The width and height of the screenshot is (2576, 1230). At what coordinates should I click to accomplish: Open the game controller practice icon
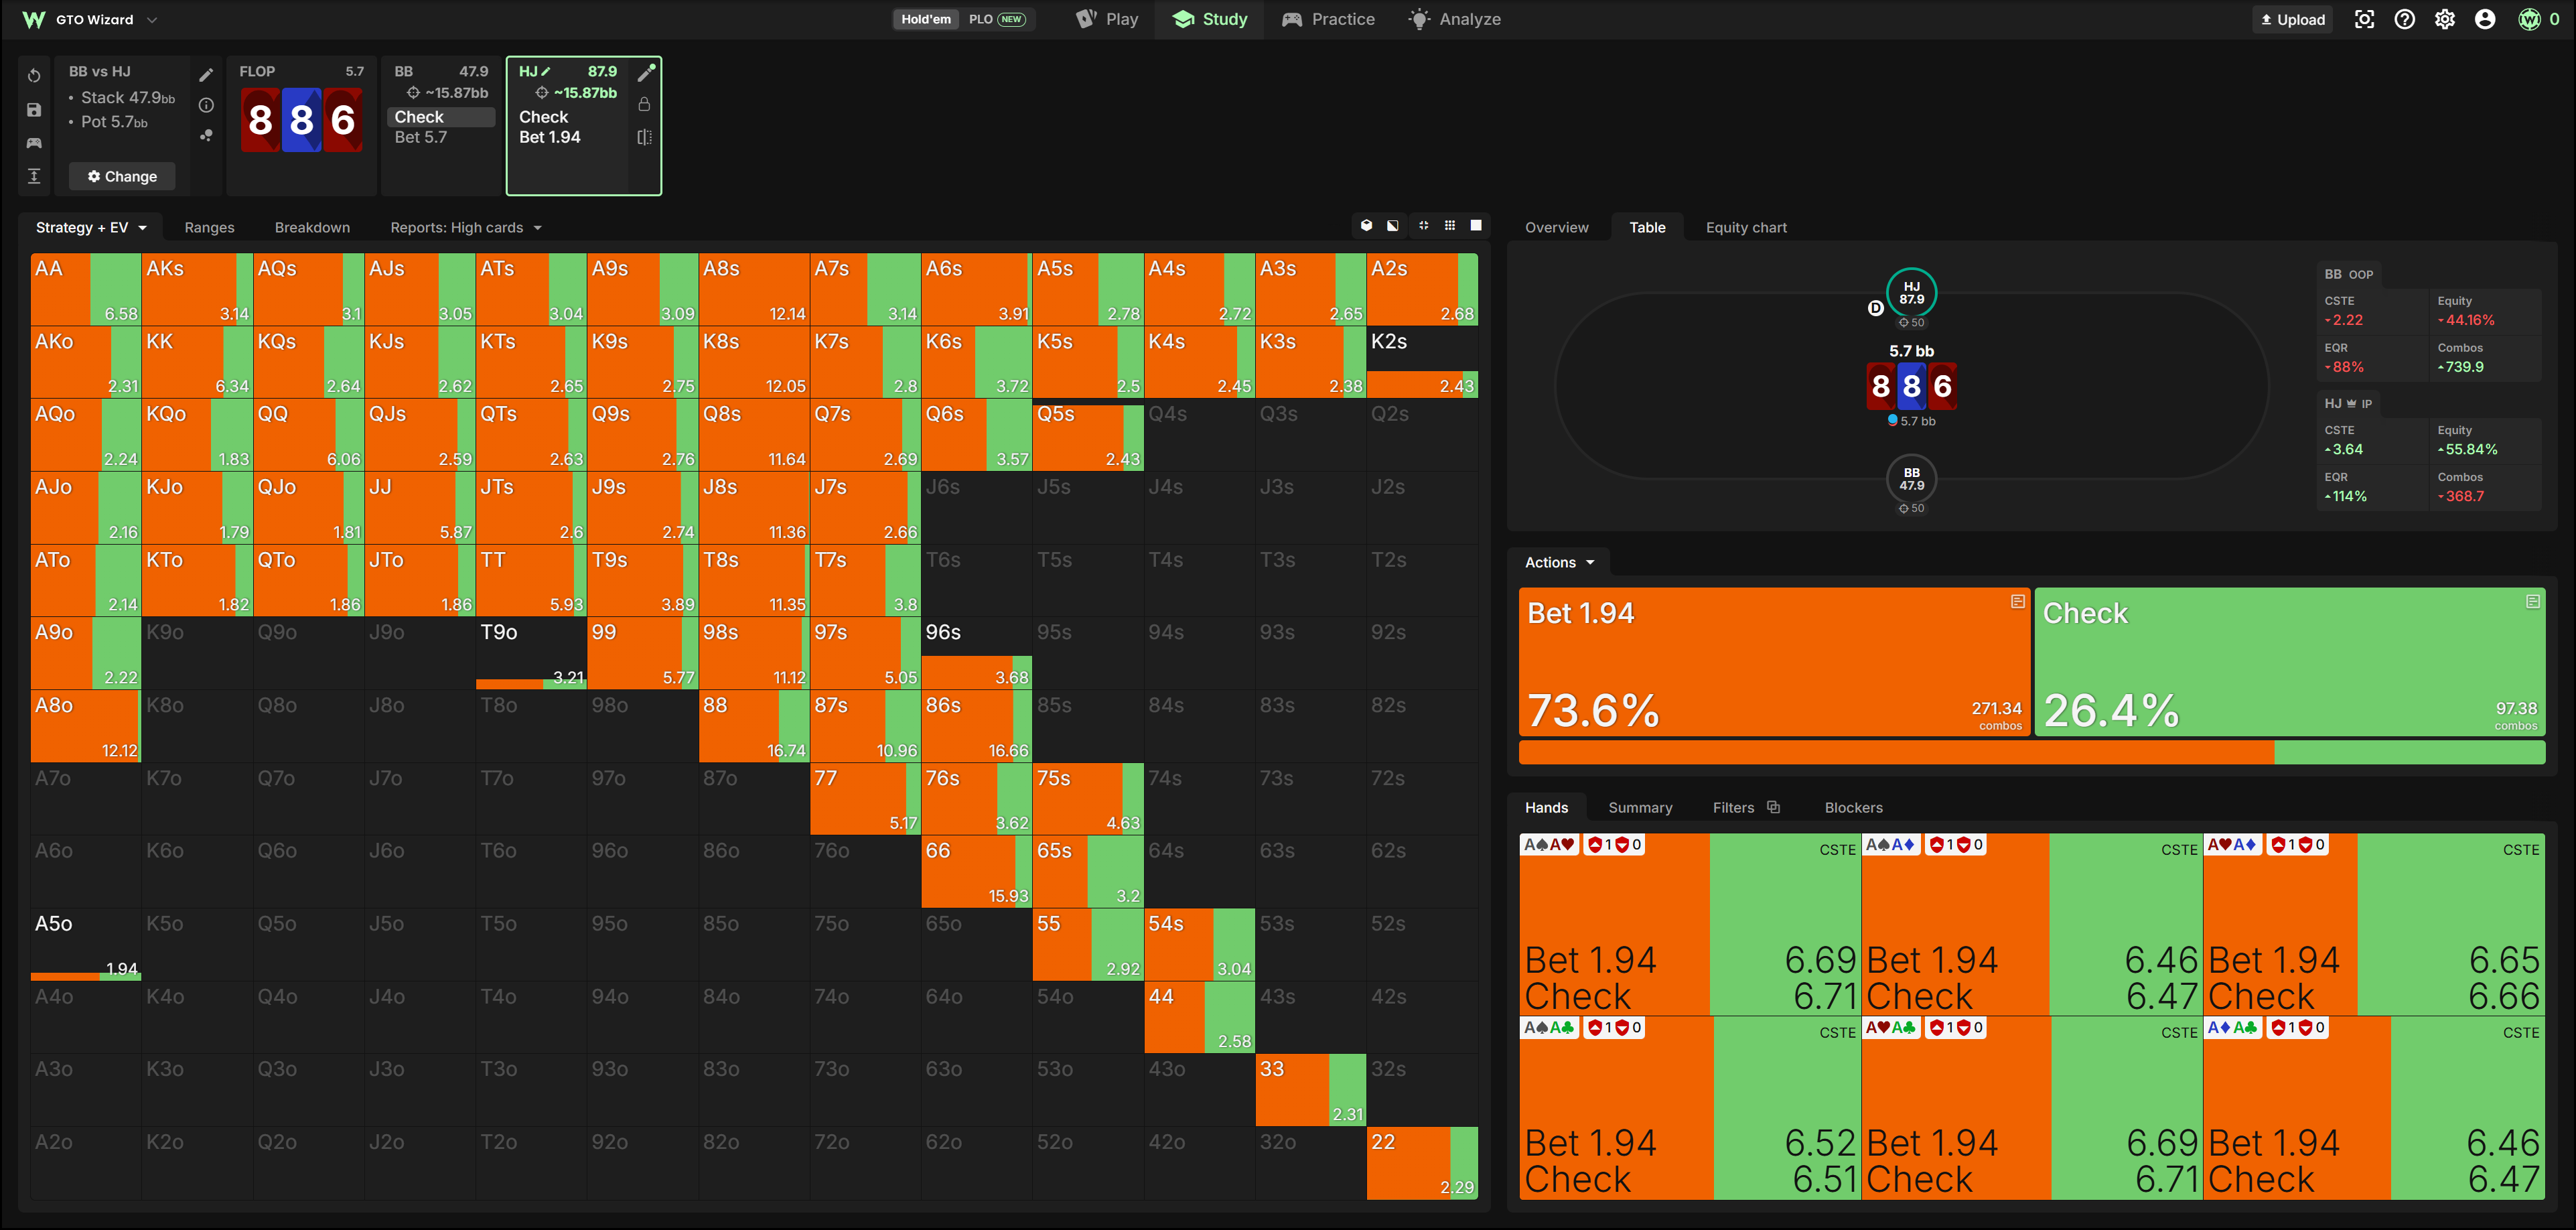coord(34,143)
